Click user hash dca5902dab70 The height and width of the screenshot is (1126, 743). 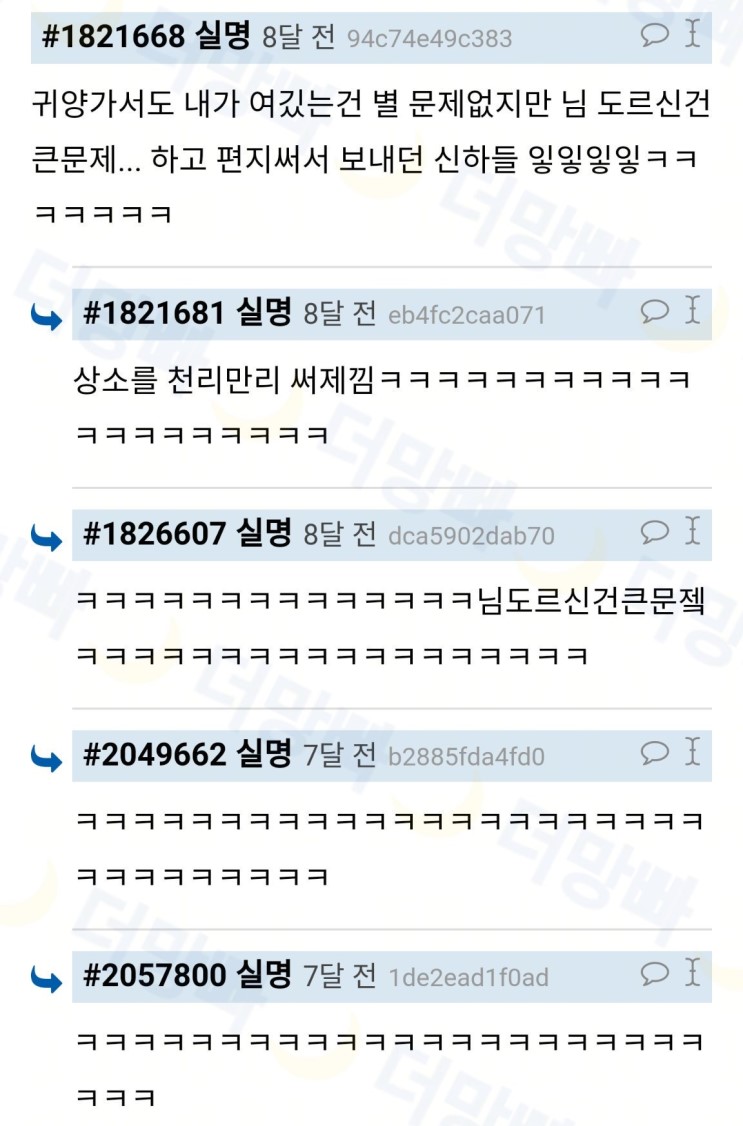(x=471, y=536)
